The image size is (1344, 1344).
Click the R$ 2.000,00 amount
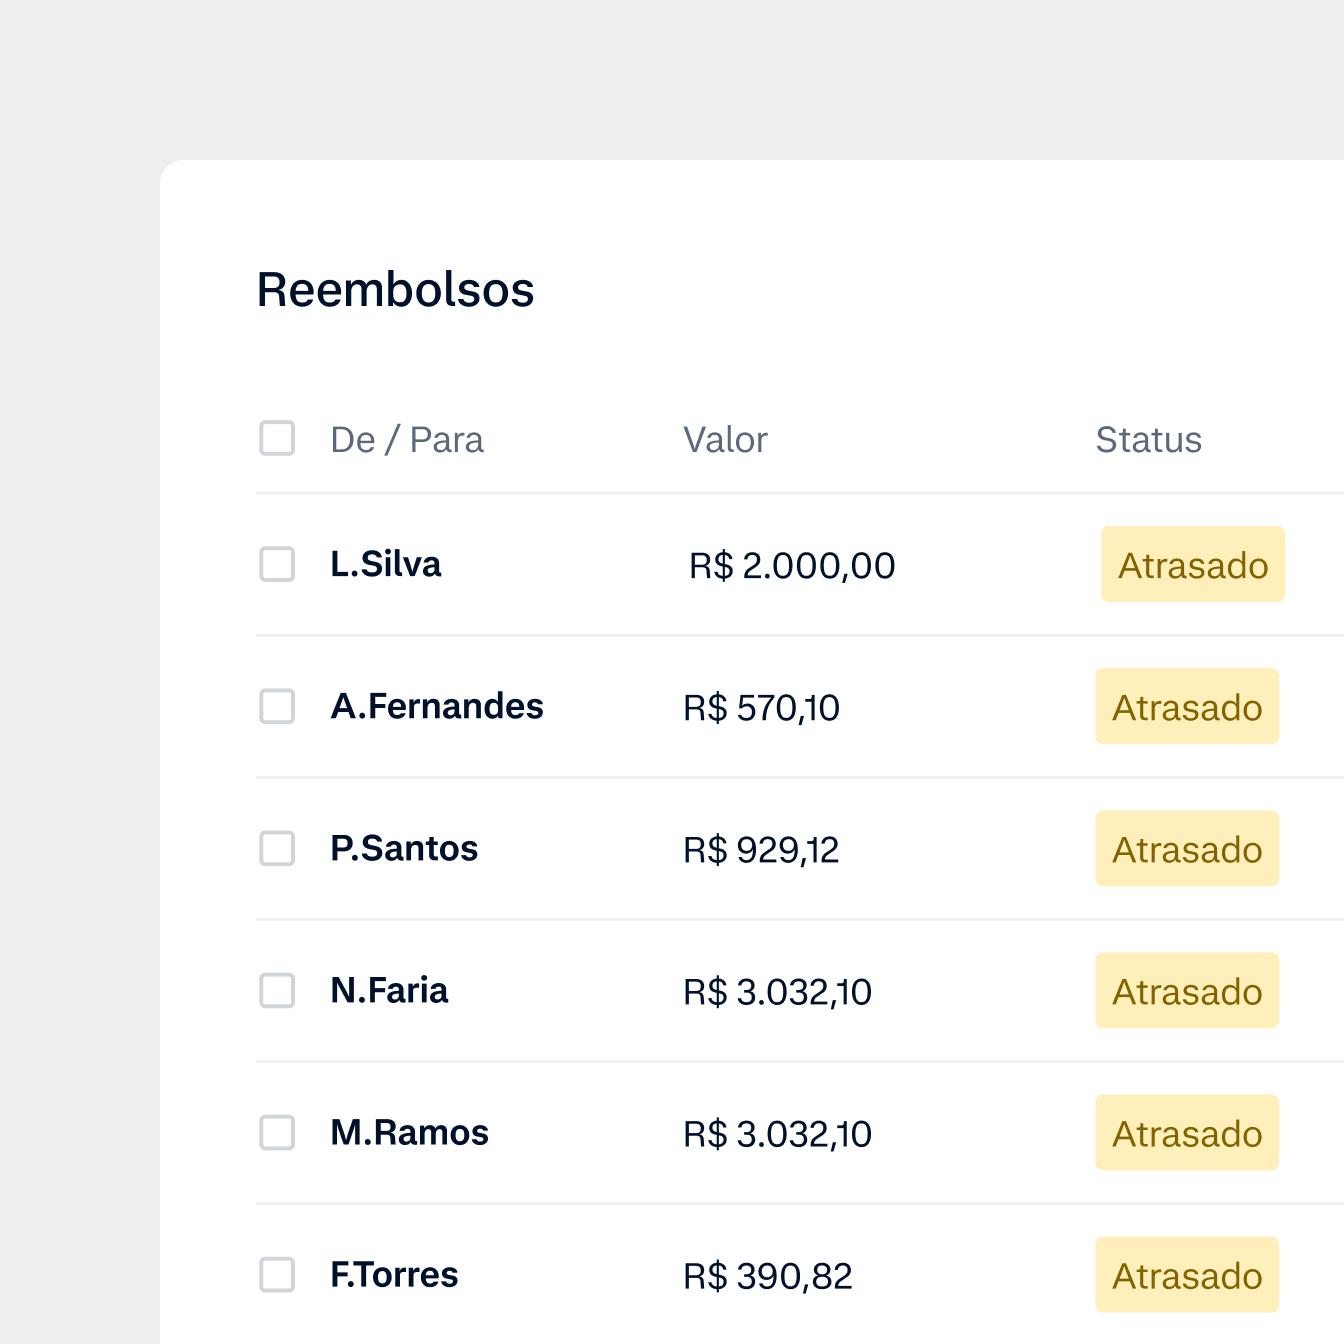pyautogui.click(x=792, y=566)
